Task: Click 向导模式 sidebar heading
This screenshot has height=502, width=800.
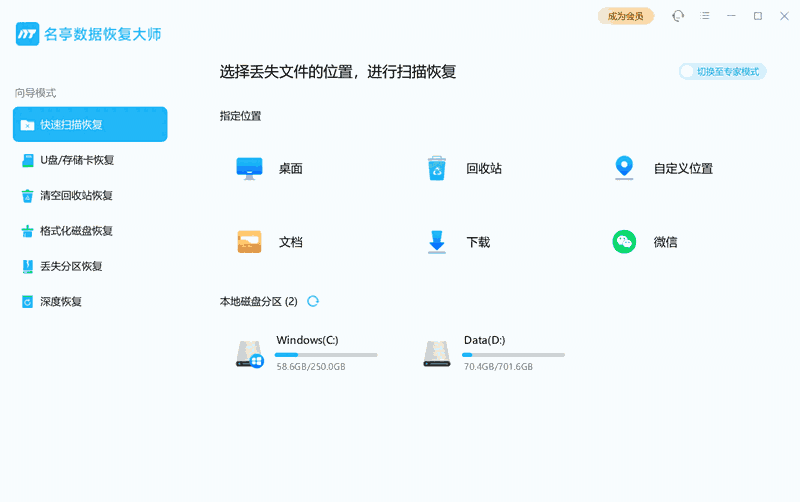Action: pyautogui.click(x=35, y=93)
